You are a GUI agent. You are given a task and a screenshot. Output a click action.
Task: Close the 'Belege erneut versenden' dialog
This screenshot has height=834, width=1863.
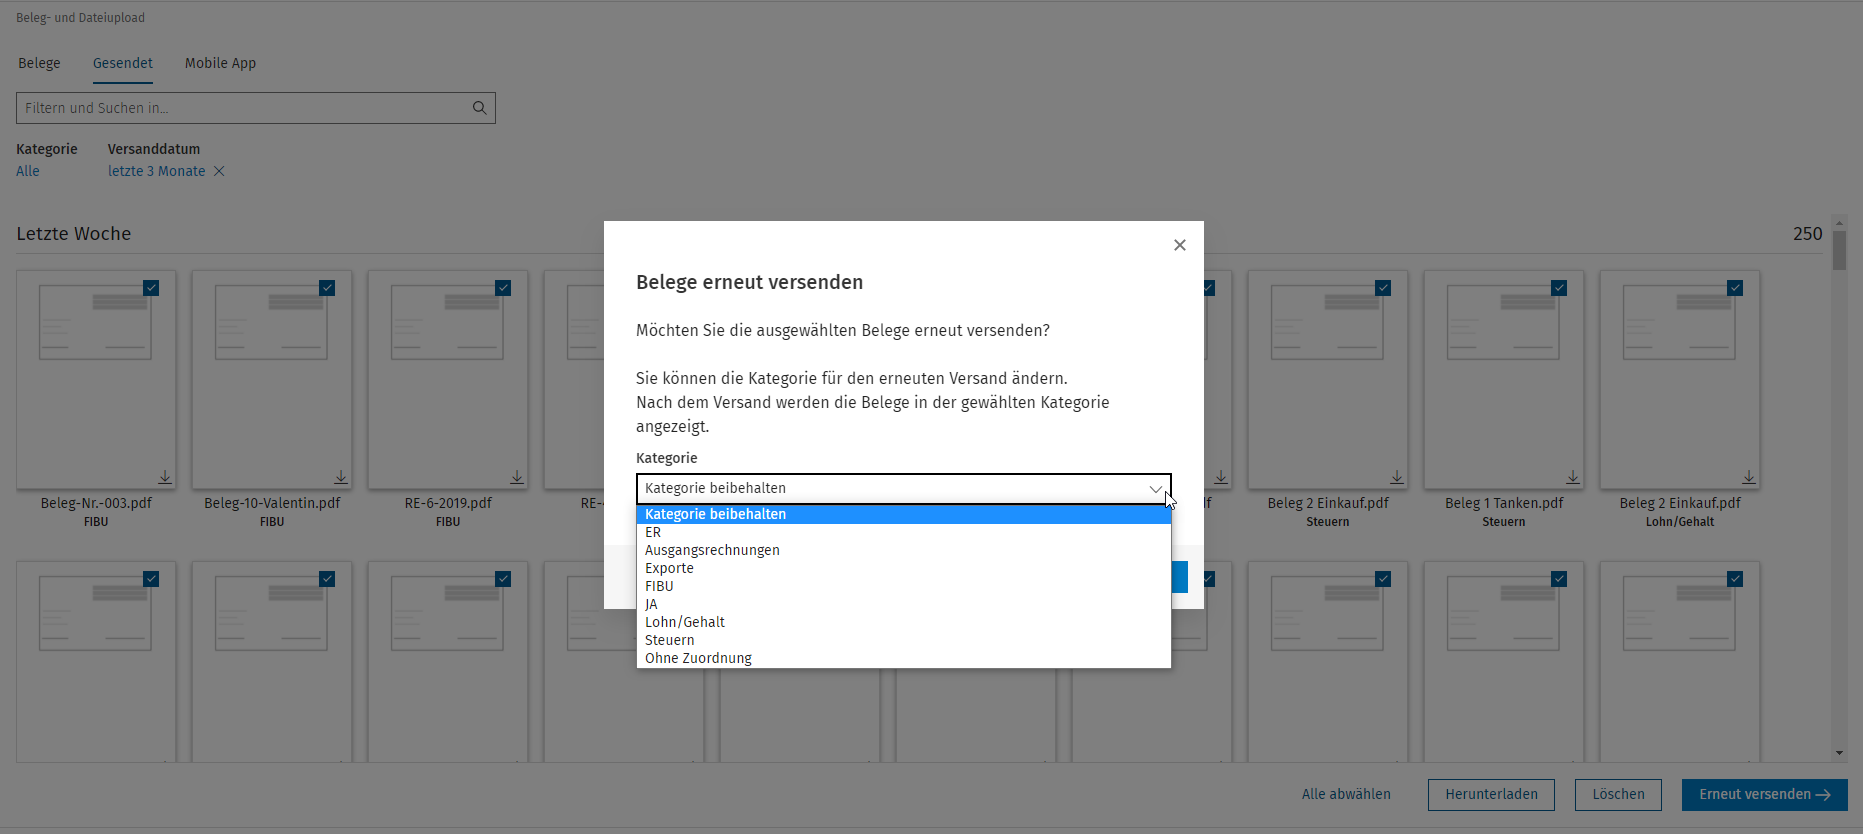point(1180,245)
